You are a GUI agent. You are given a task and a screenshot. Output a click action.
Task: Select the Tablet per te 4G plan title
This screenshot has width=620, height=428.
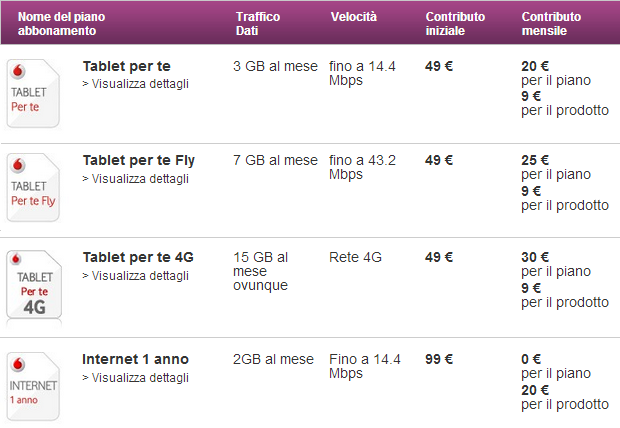138,257
